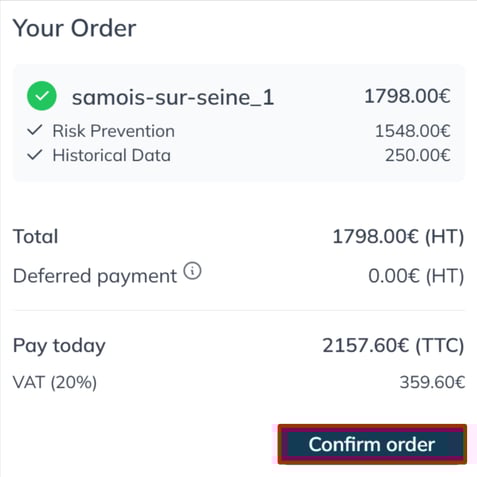Click the Historical Data checkmark
This screenshot has width=477, height=477.
tap(35, 155)
